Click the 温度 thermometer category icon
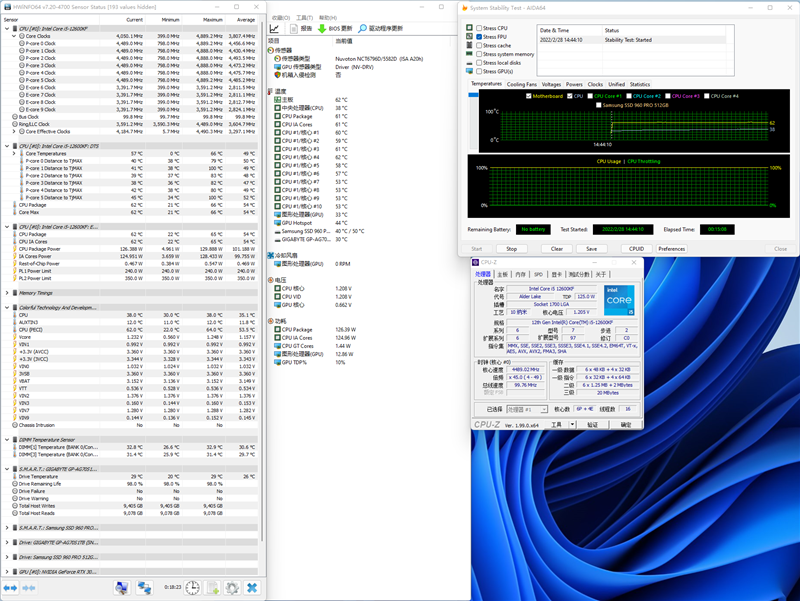The height and width of the screenshot is (601, 800). pos(271,91)
